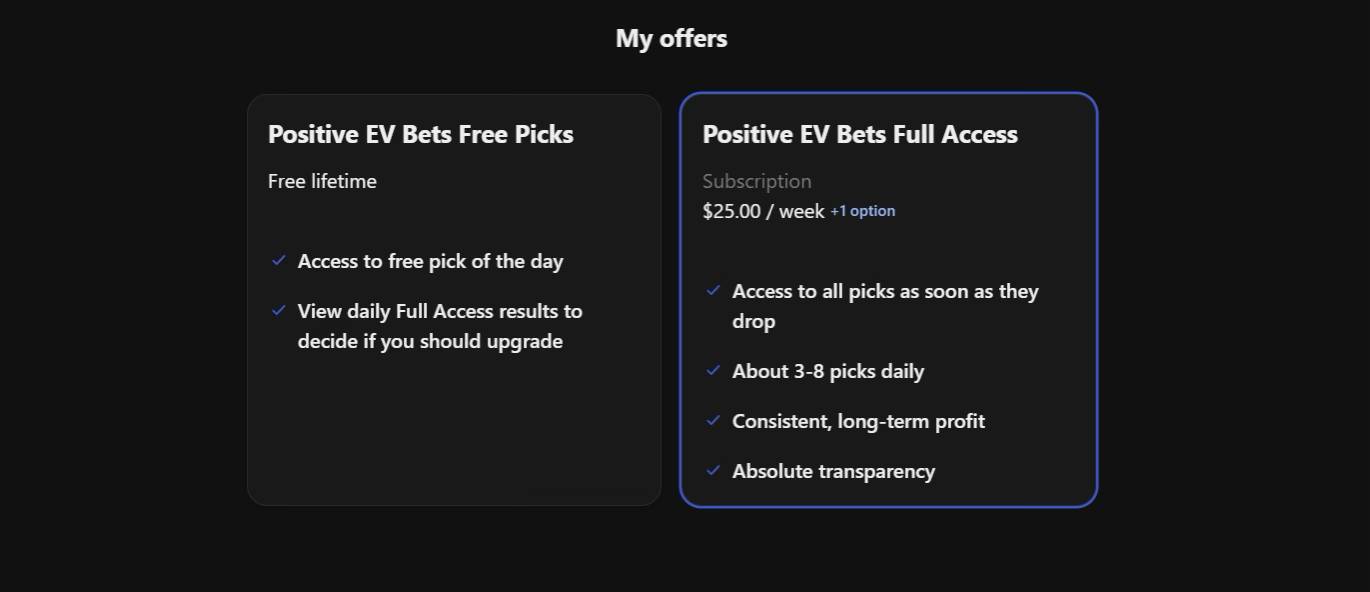Viewport: 1370px width, 592px height.
Task: Click the 'Positive EV Bets Free Picks' heading
Action: click(x=420, y=134)
